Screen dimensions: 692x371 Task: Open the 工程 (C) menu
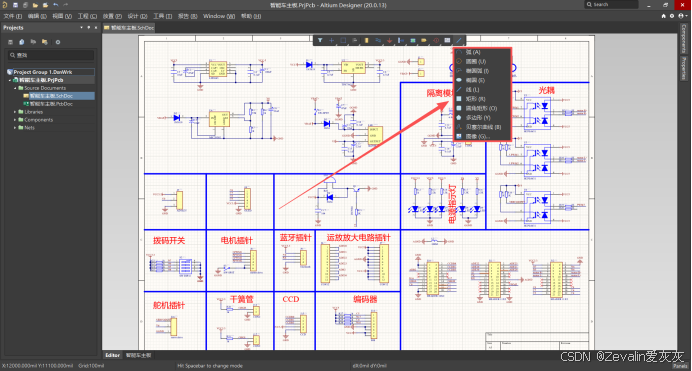coord(87,16)
